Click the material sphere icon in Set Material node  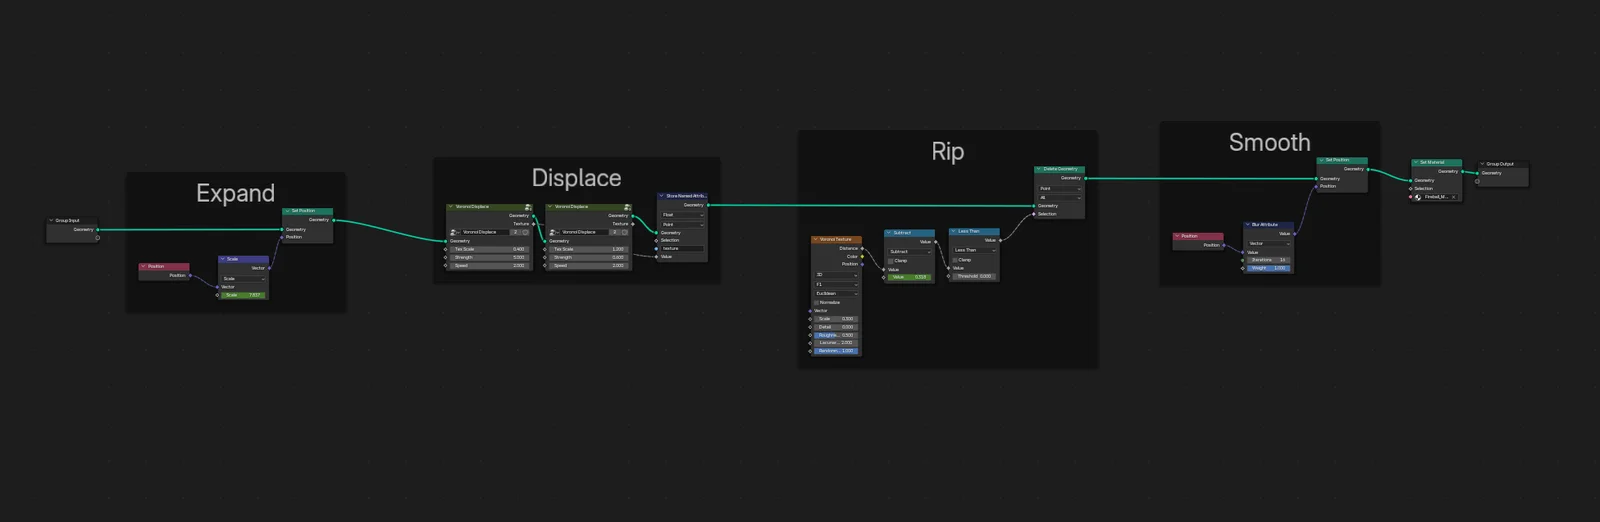click(1418, 197)
